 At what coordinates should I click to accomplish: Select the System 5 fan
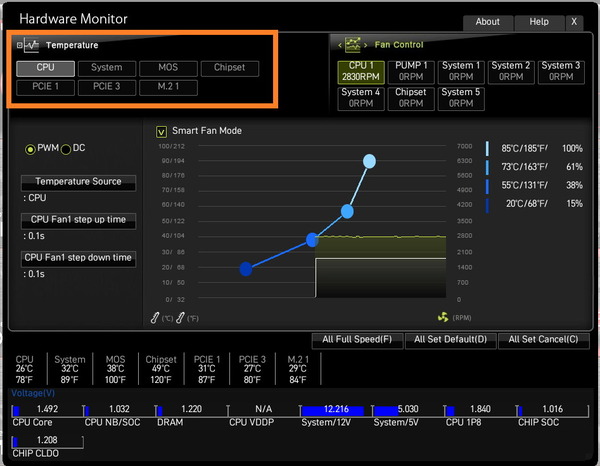click(x=461, y=99)
